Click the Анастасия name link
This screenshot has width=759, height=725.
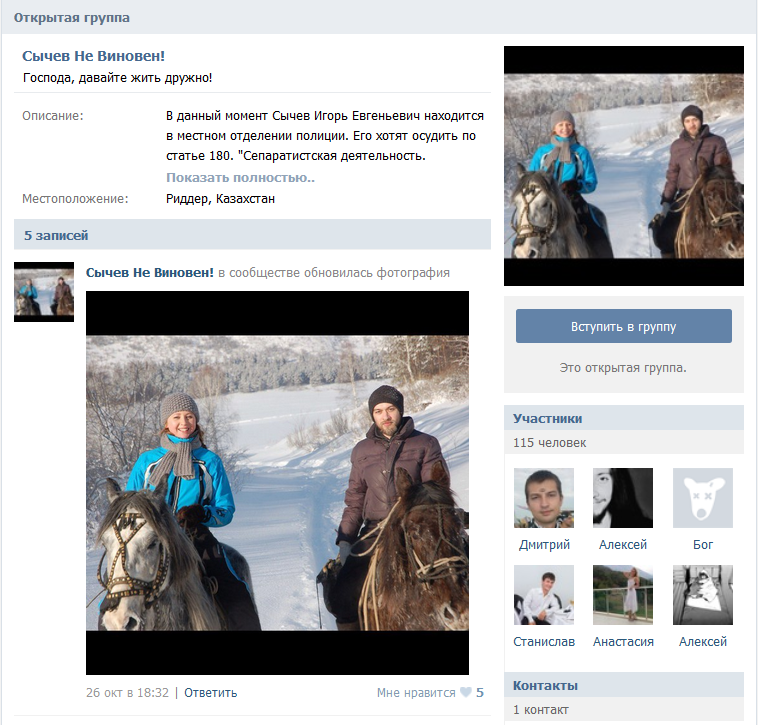(x=623, y=641)
